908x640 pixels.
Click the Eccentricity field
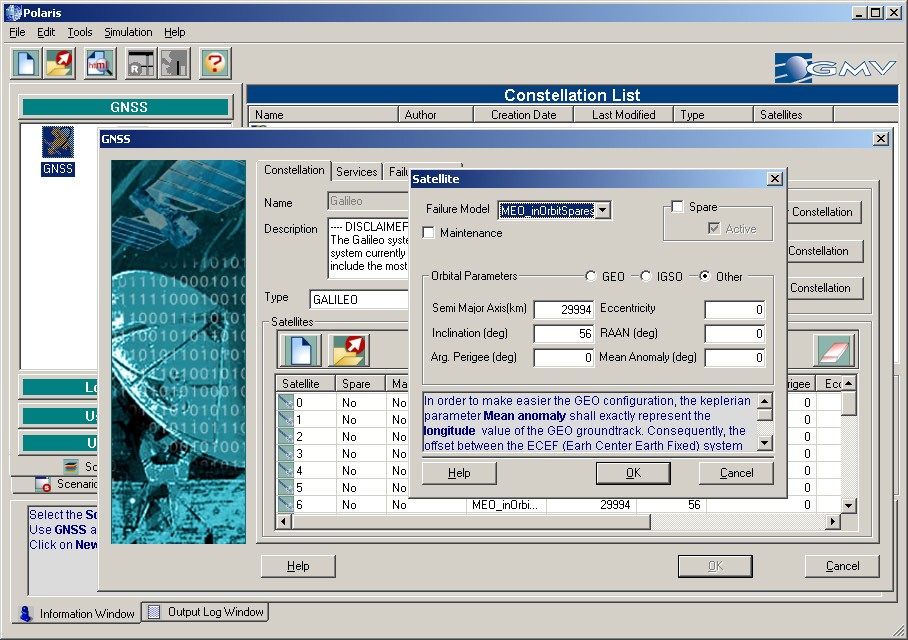point(735,309)
